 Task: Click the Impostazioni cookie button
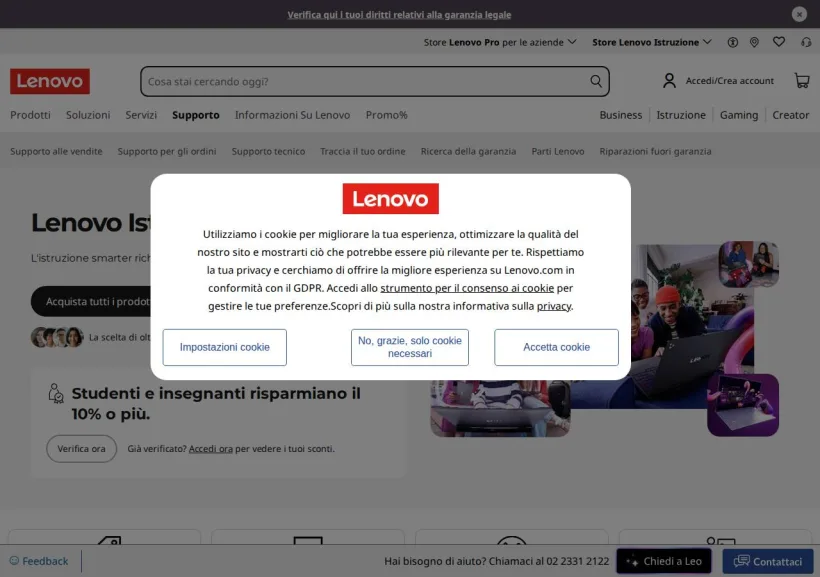(224, 347)
